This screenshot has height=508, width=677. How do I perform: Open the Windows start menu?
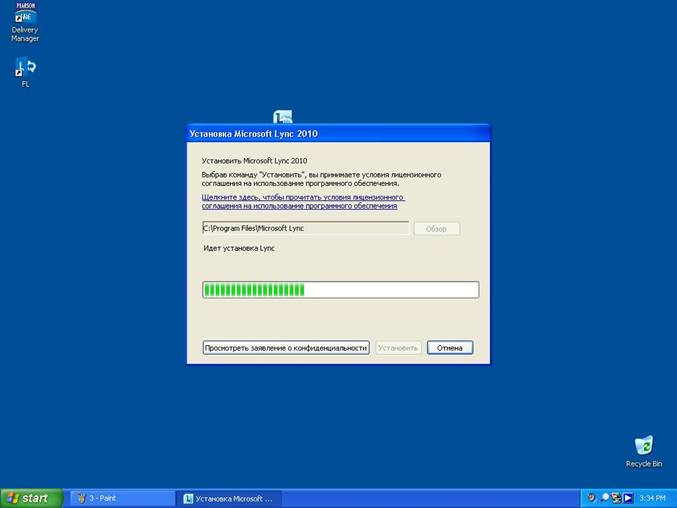point(32,498)
